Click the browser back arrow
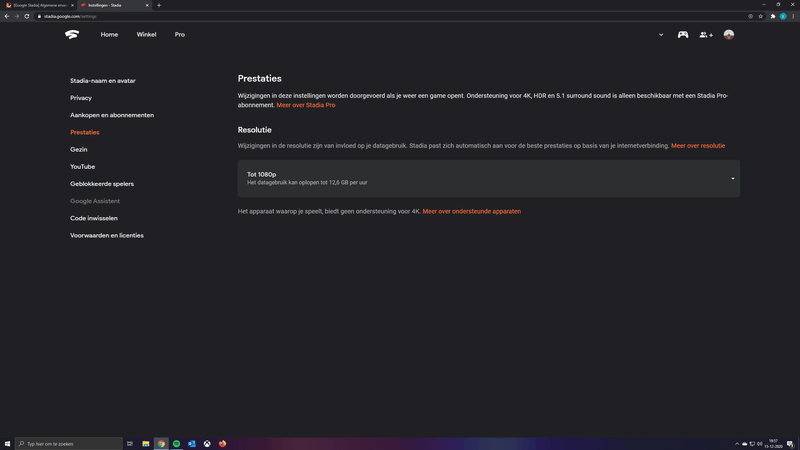The image size is (800, 450). tap(7, 16)
